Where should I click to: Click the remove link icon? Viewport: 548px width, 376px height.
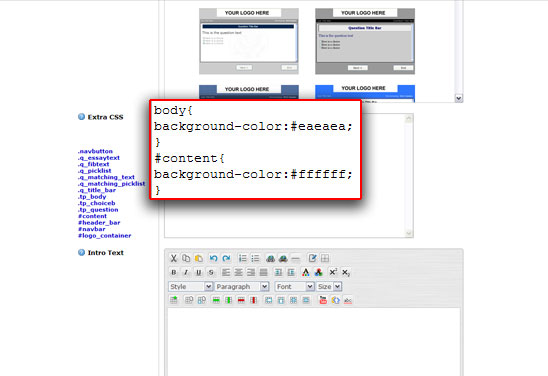click(283, 259)
